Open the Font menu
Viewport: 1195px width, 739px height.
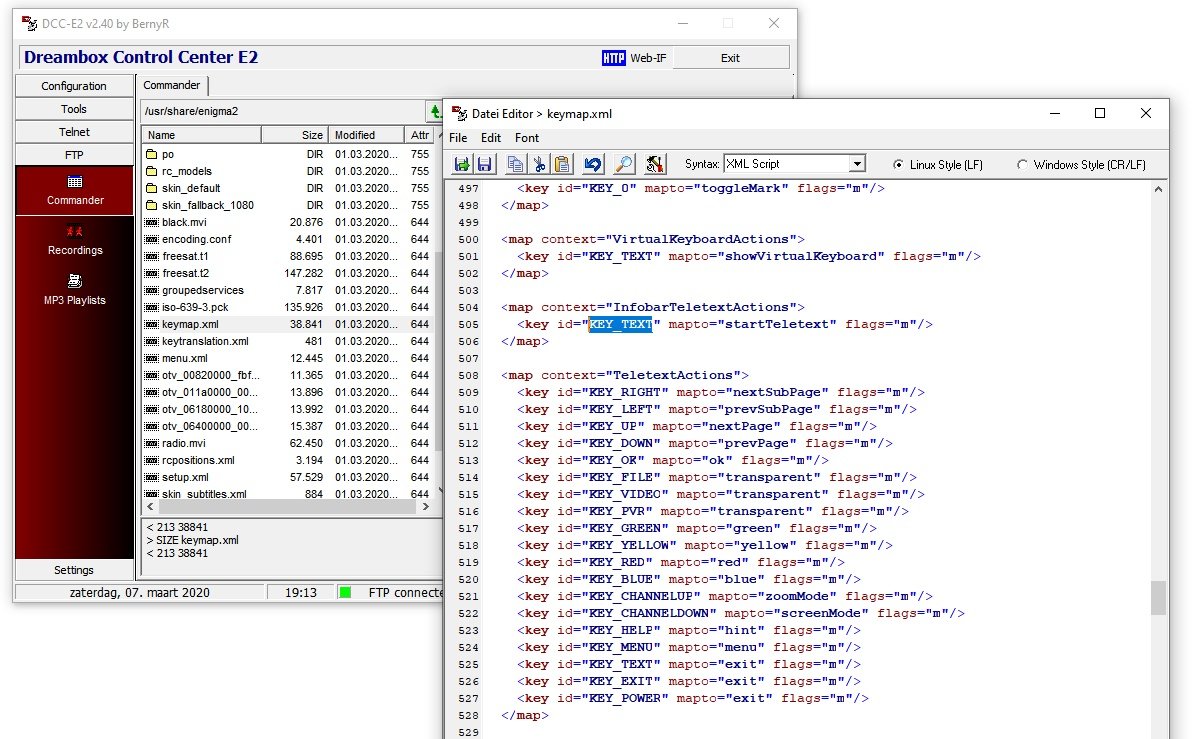[x=527, y=138]
